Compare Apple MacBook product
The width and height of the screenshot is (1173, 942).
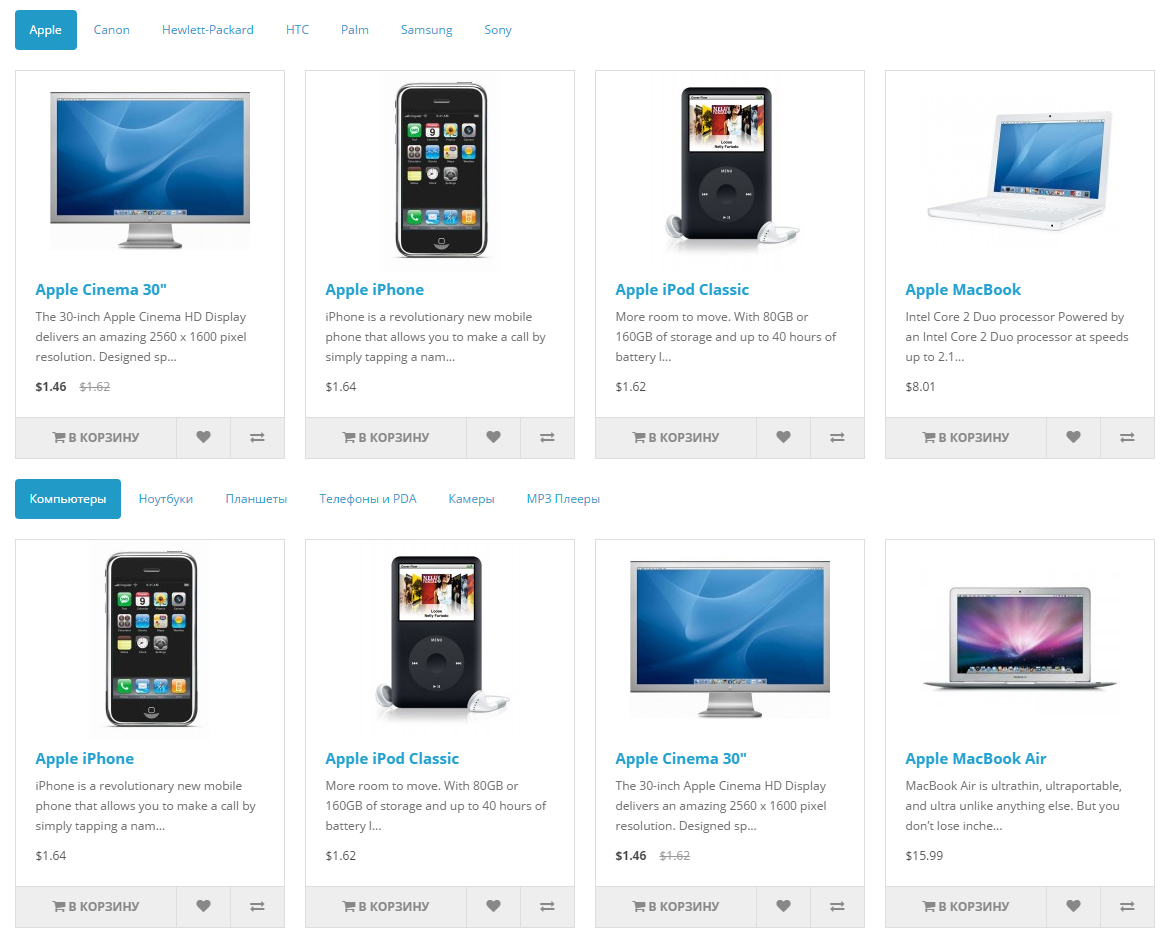[x=1127, y=438]
